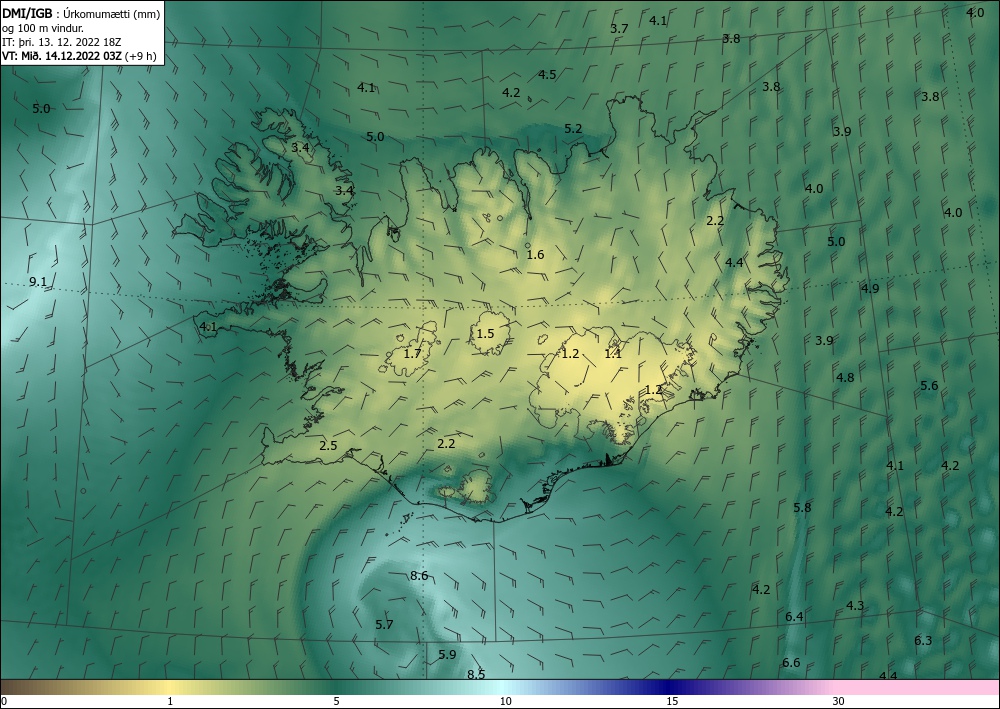Click the '10' label under the color scale
The width and height of the screenshot is (1000, 709).
coord(505,701)
